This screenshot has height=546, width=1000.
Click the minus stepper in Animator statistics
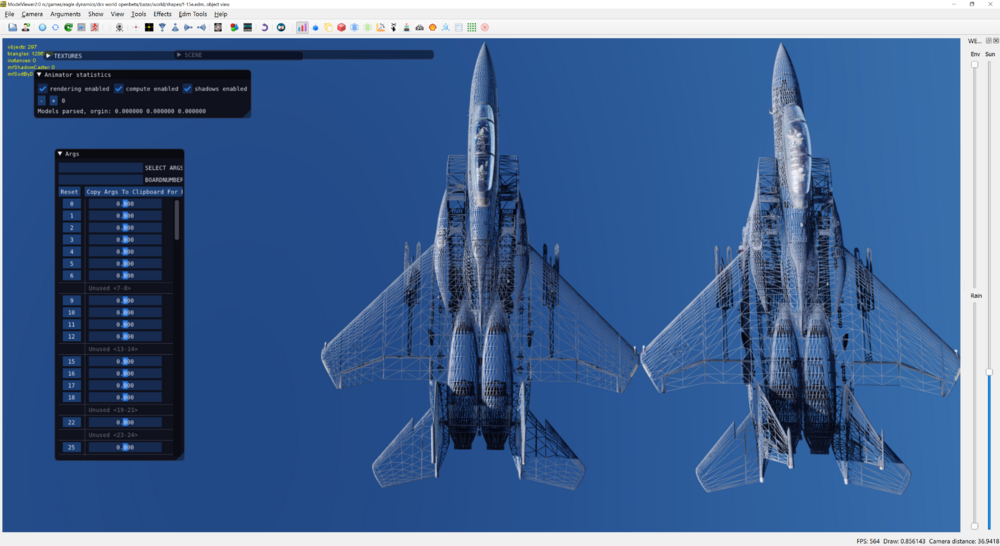[42, 101]
